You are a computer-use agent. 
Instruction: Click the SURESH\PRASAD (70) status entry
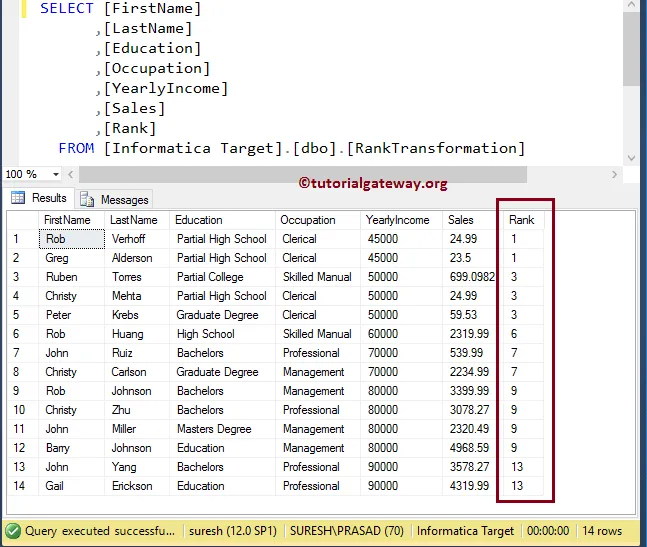347,531
